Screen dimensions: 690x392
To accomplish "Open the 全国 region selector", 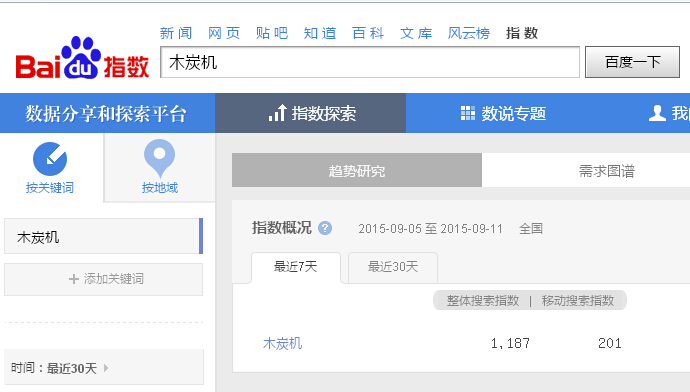I will click(x=531, y=228).
